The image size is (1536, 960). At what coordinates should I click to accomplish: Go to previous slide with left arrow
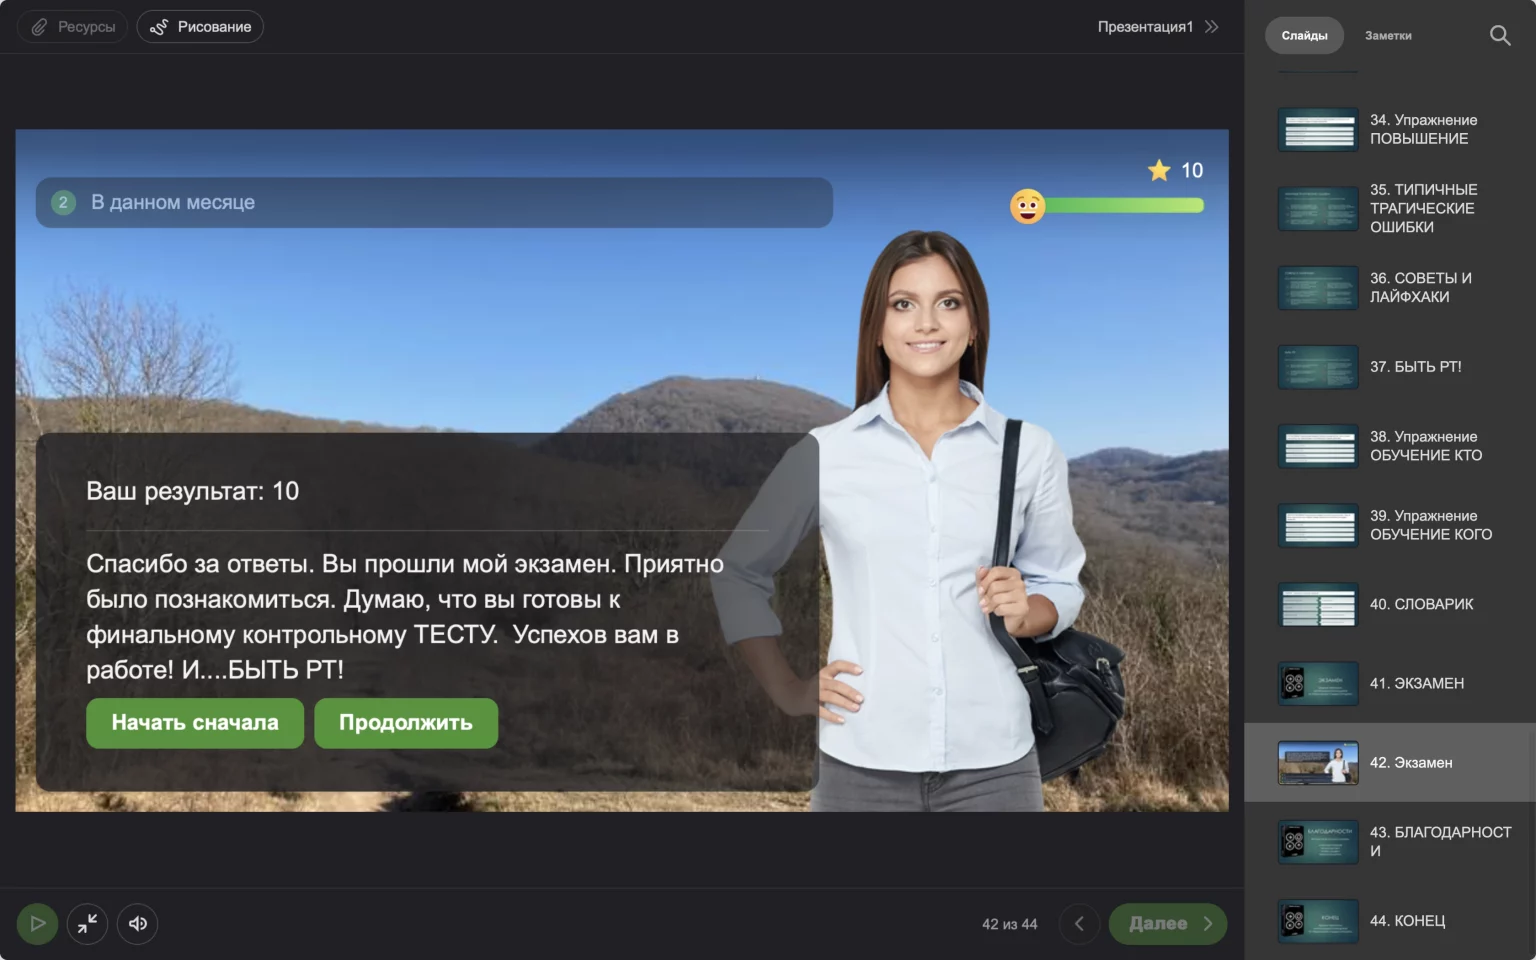point(1079,923)
